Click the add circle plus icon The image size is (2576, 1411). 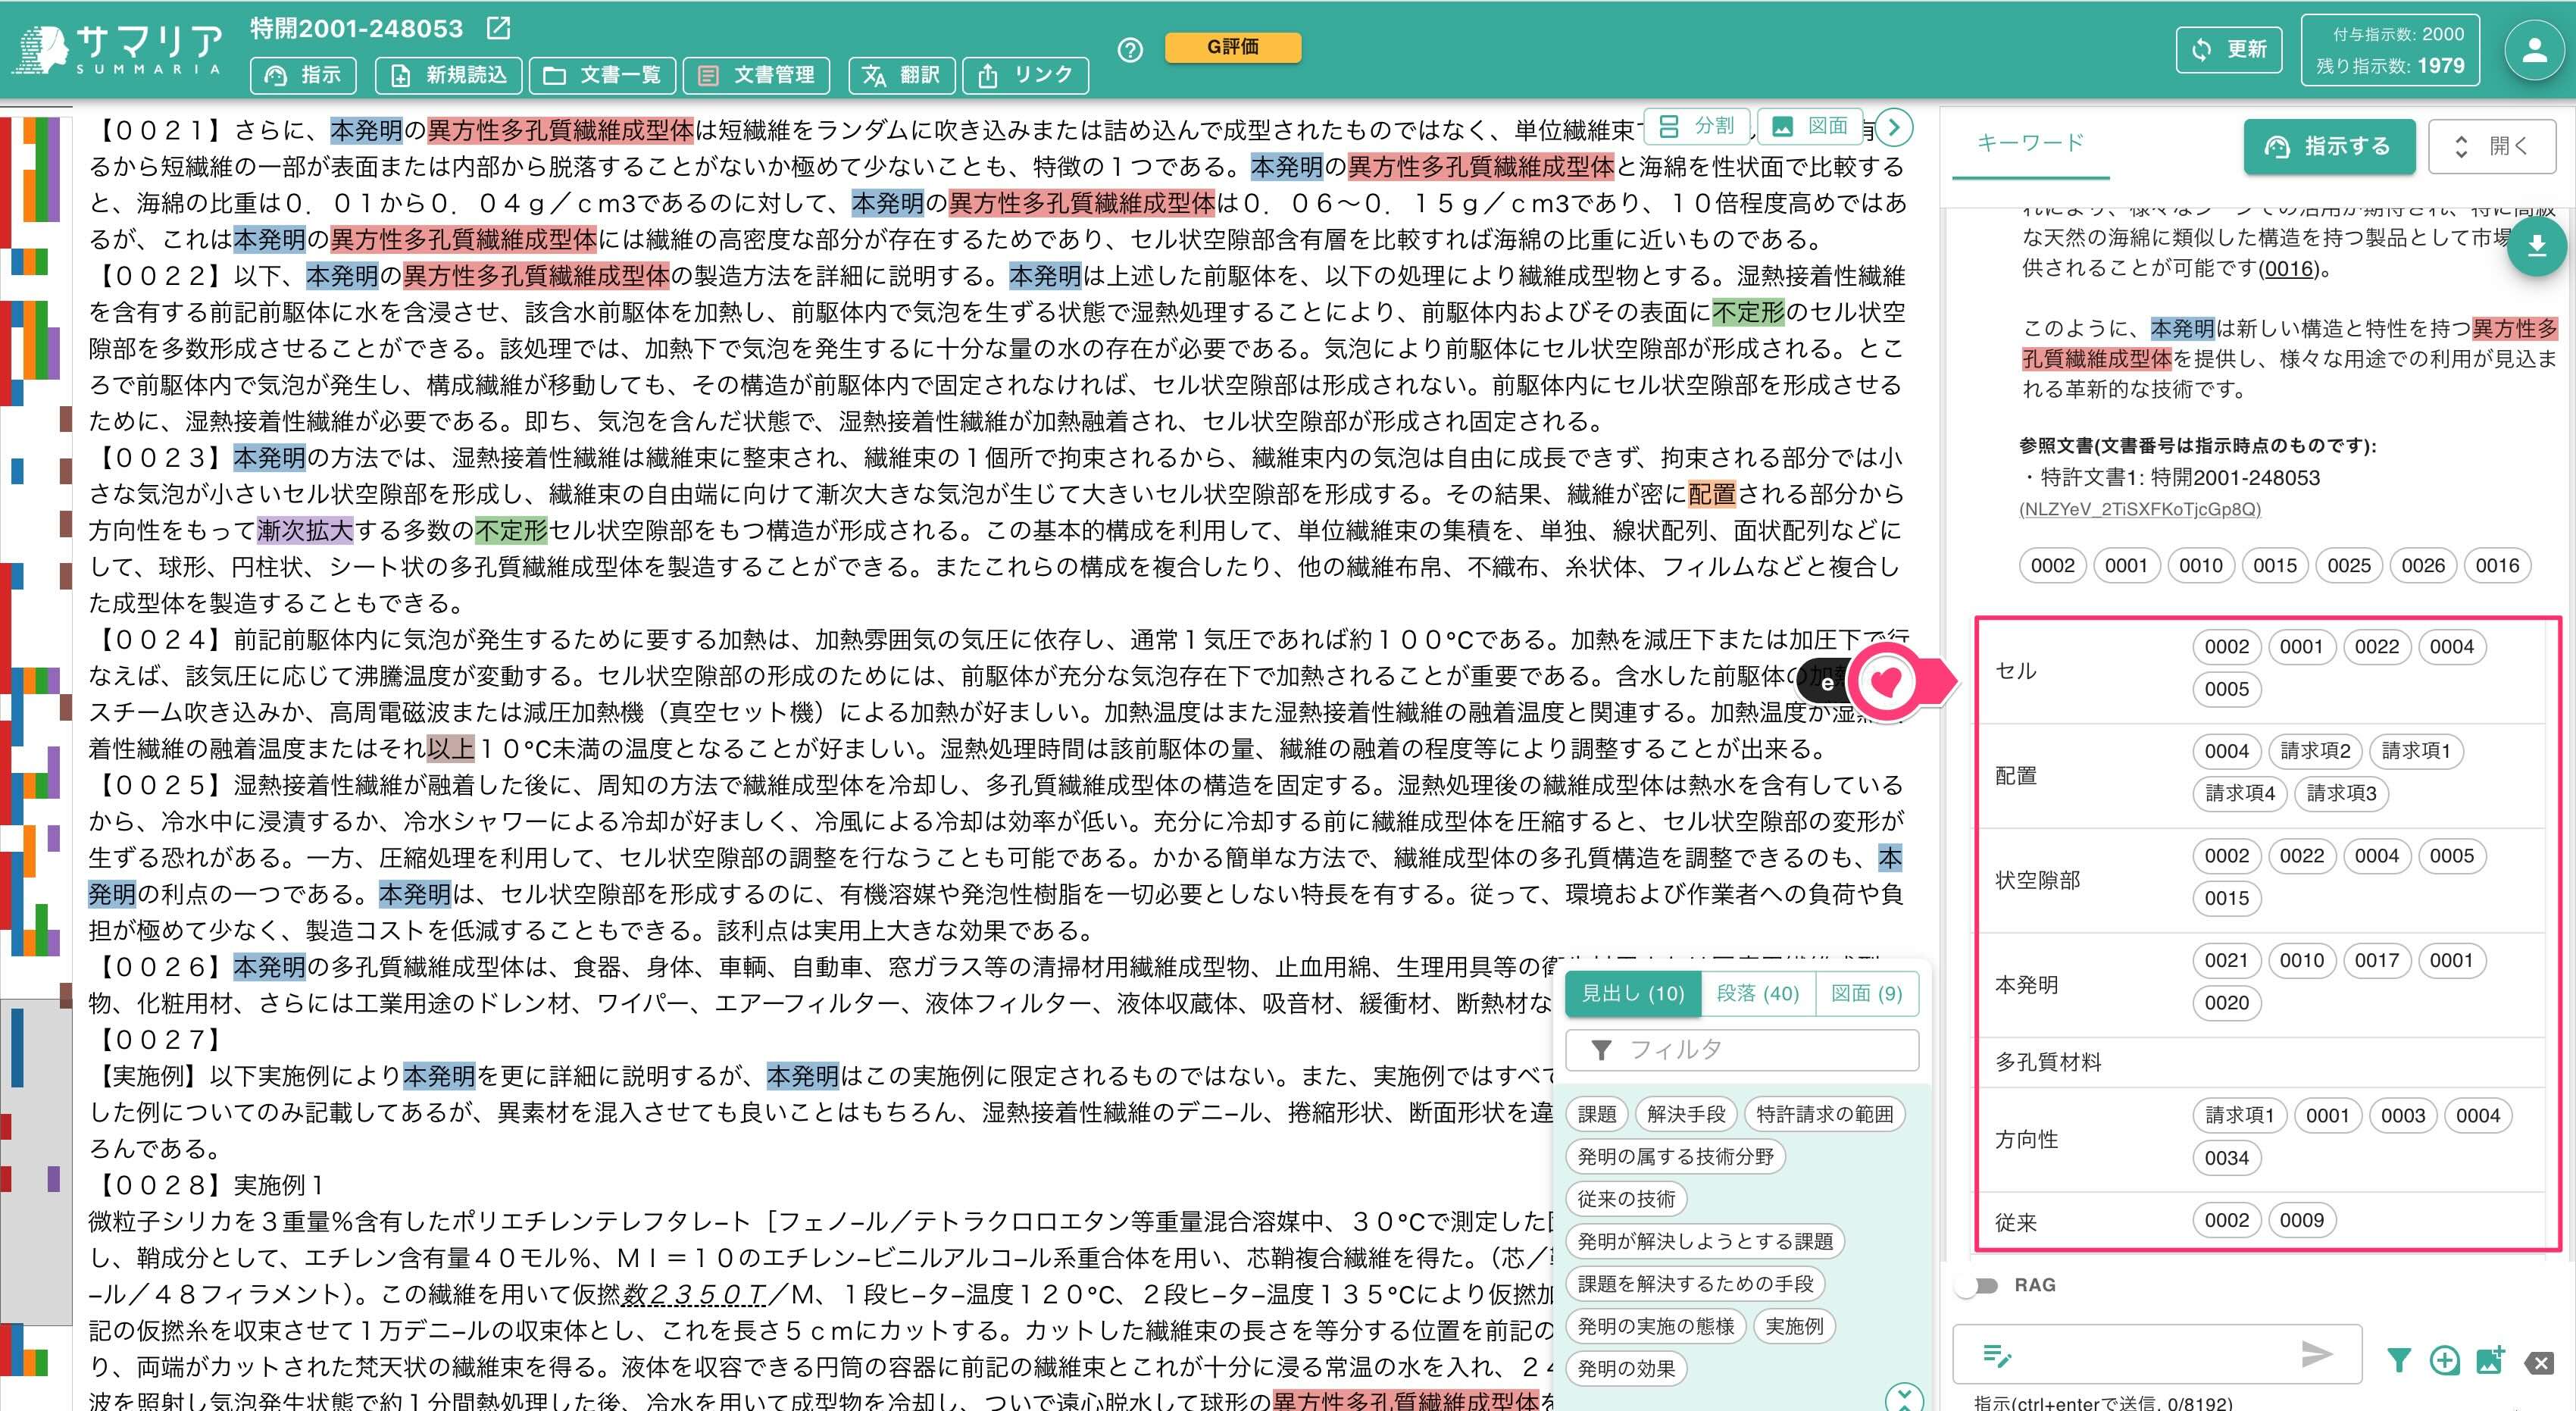(2444, 1360)
